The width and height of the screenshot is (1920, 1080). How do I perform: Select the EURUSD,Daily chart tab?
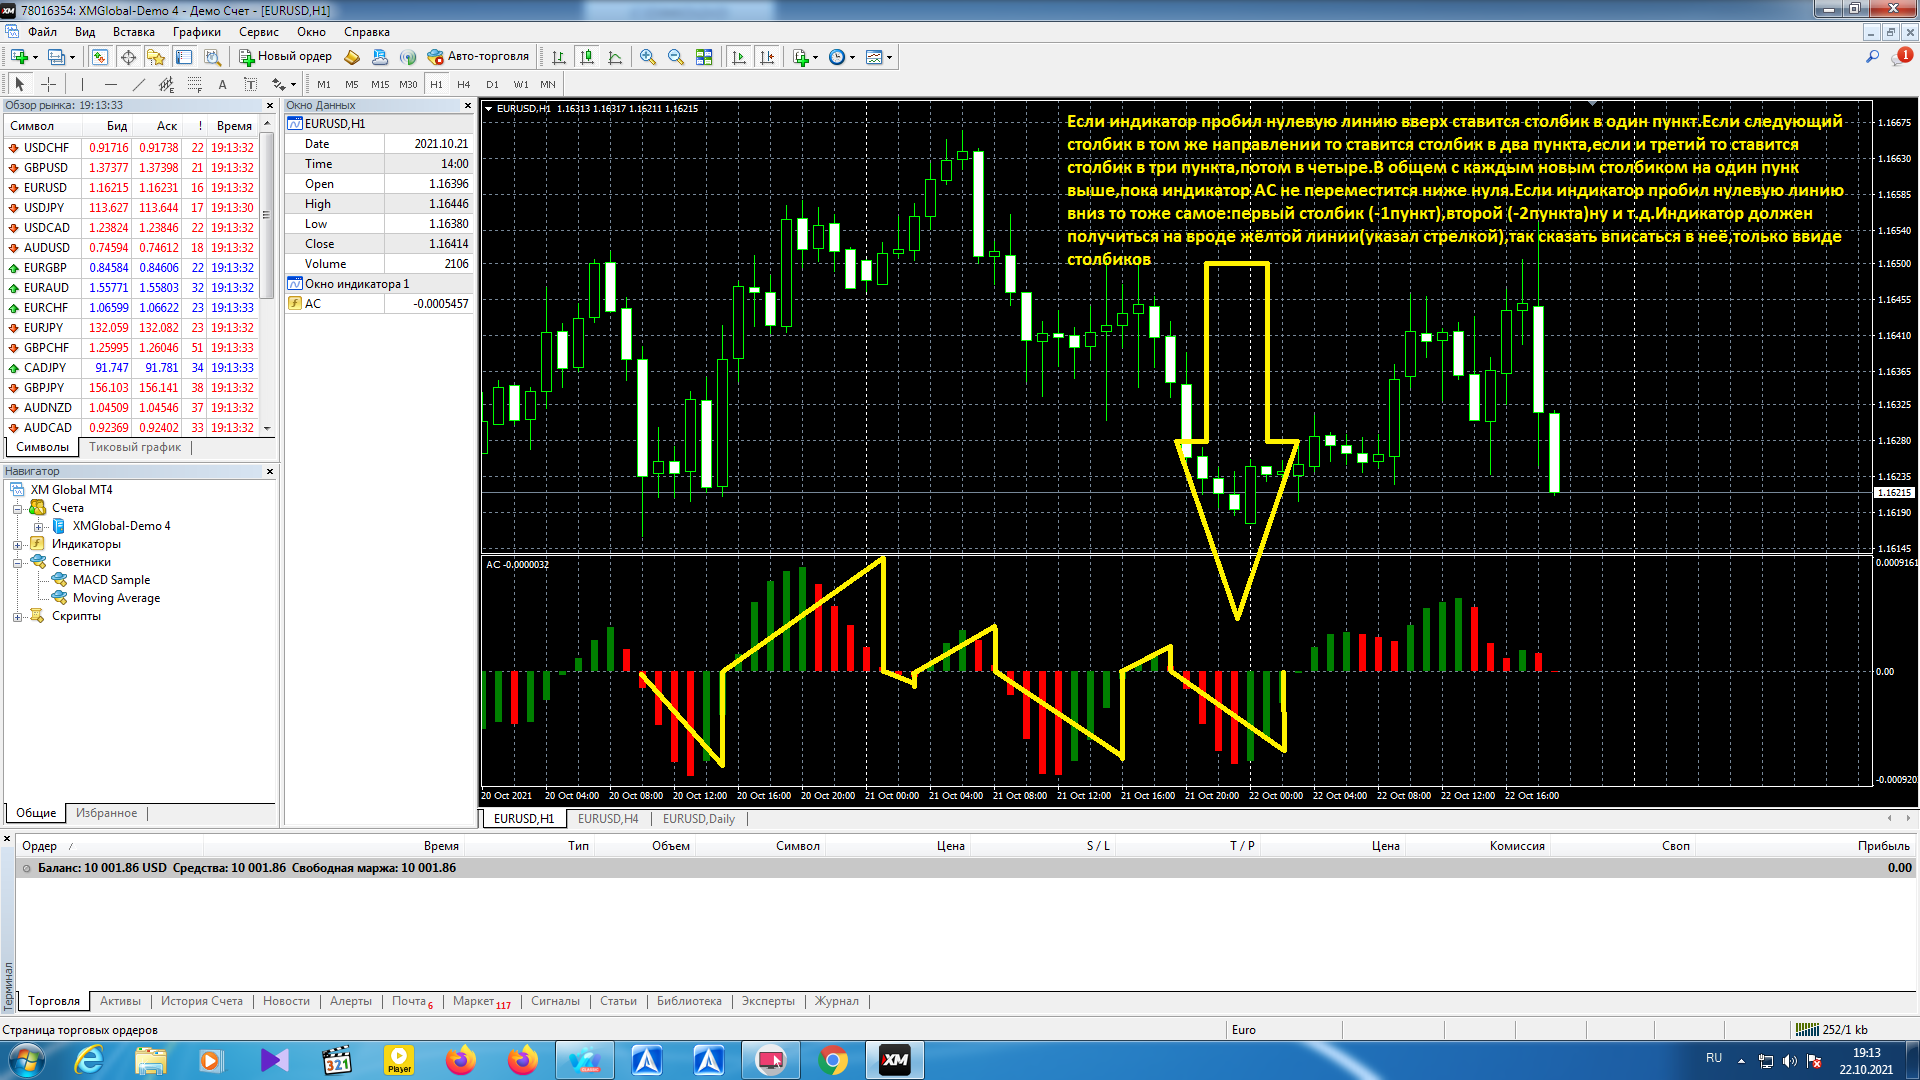pos(698,819)
